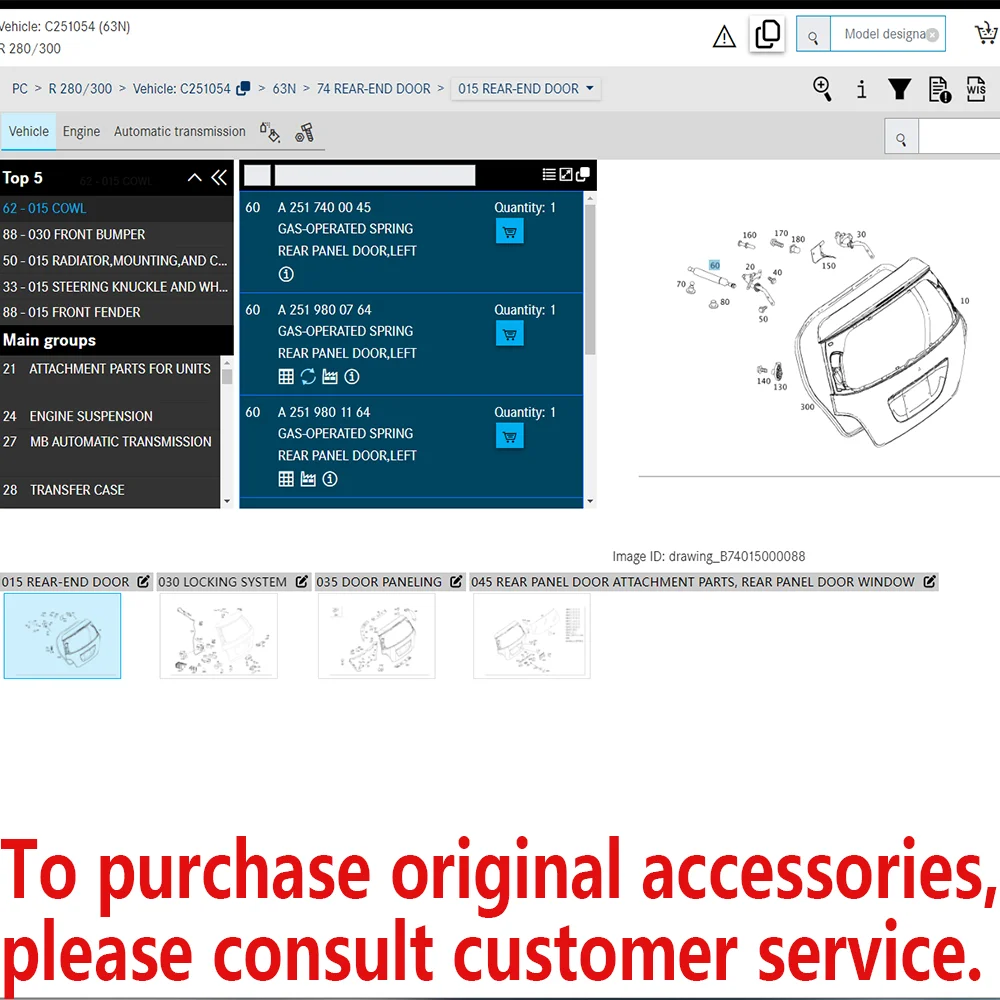Open 88 - 030 FRONT BUMPER
The height and width of the screenshot is (1000, 1000).
click(x=116, y=235)
